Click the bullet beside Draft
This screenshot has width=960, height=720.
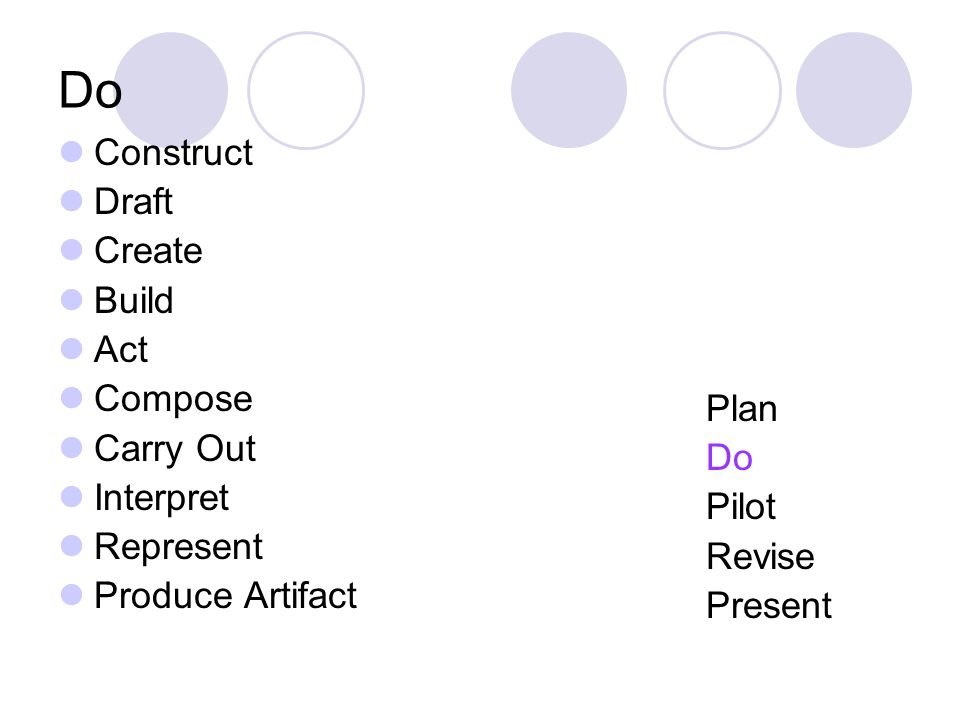click(72, 201)
